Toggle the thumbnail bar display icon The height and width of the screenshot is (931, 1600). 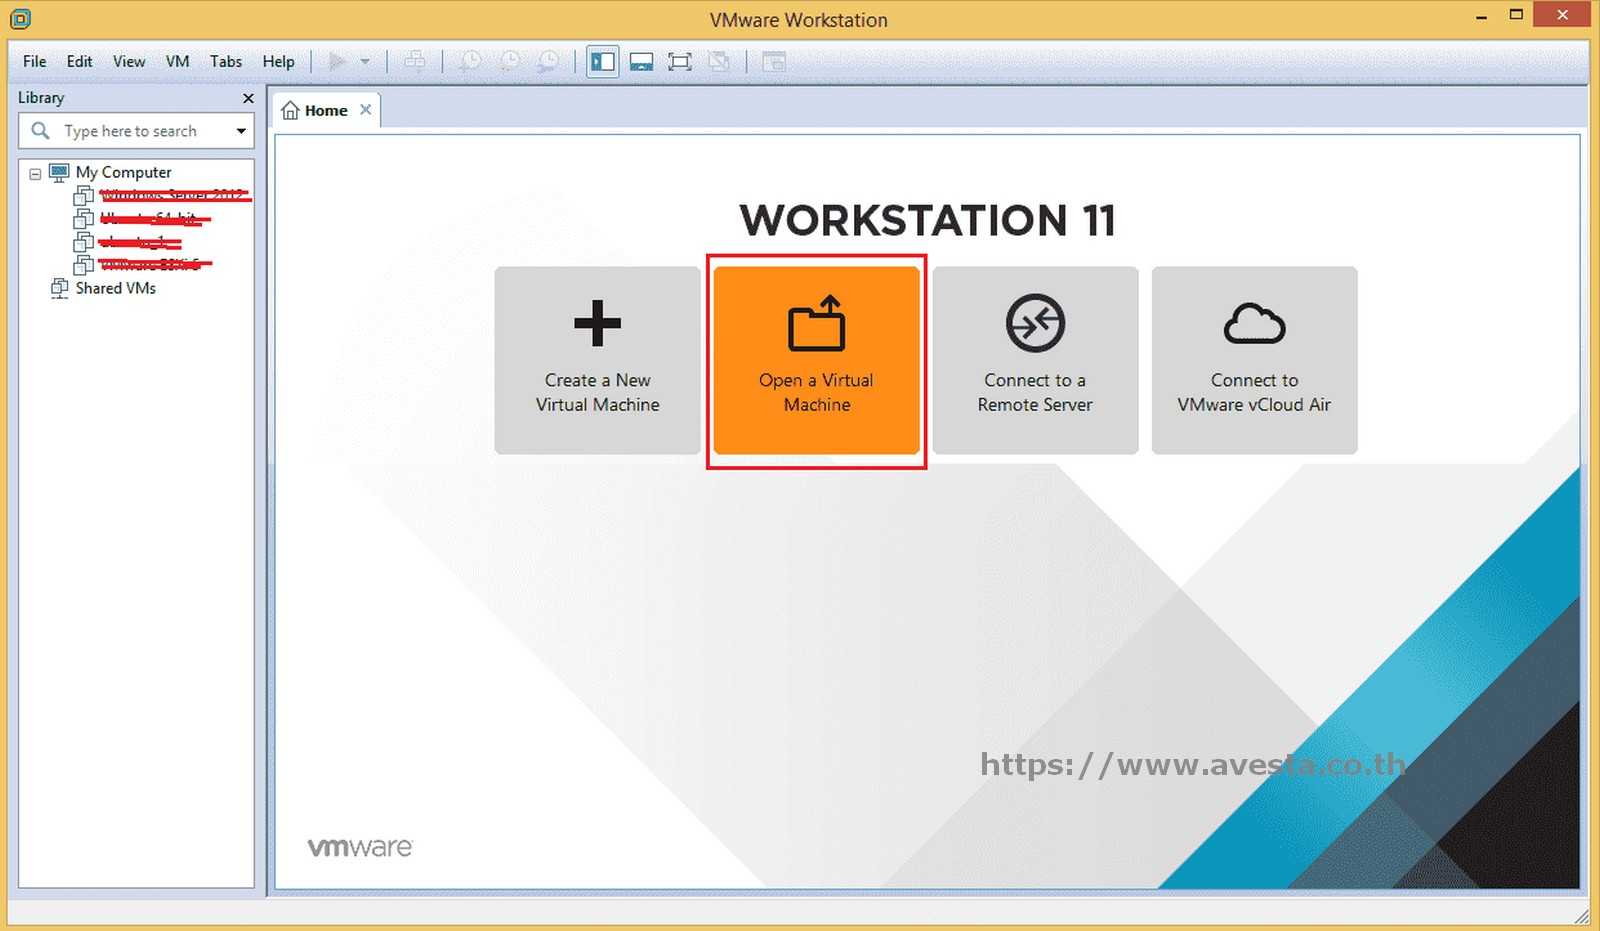[642, 61]
